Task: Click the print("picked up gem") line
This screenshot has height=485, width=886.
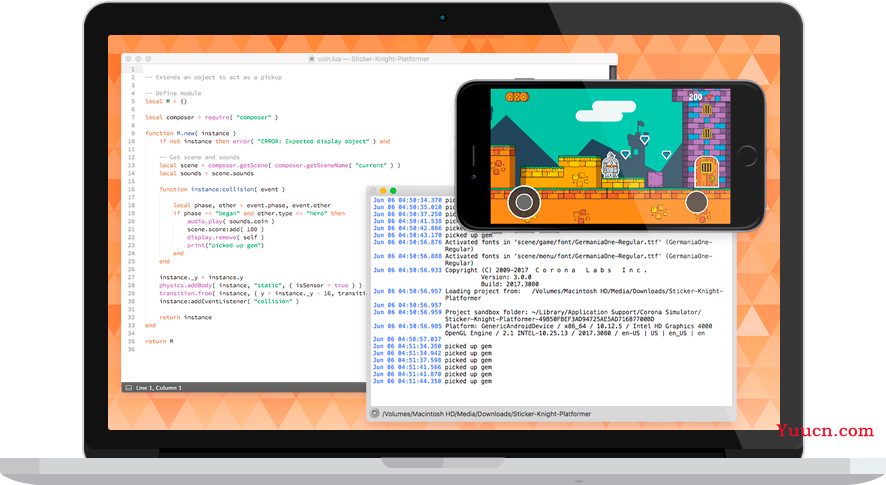Action: (225, 245)
